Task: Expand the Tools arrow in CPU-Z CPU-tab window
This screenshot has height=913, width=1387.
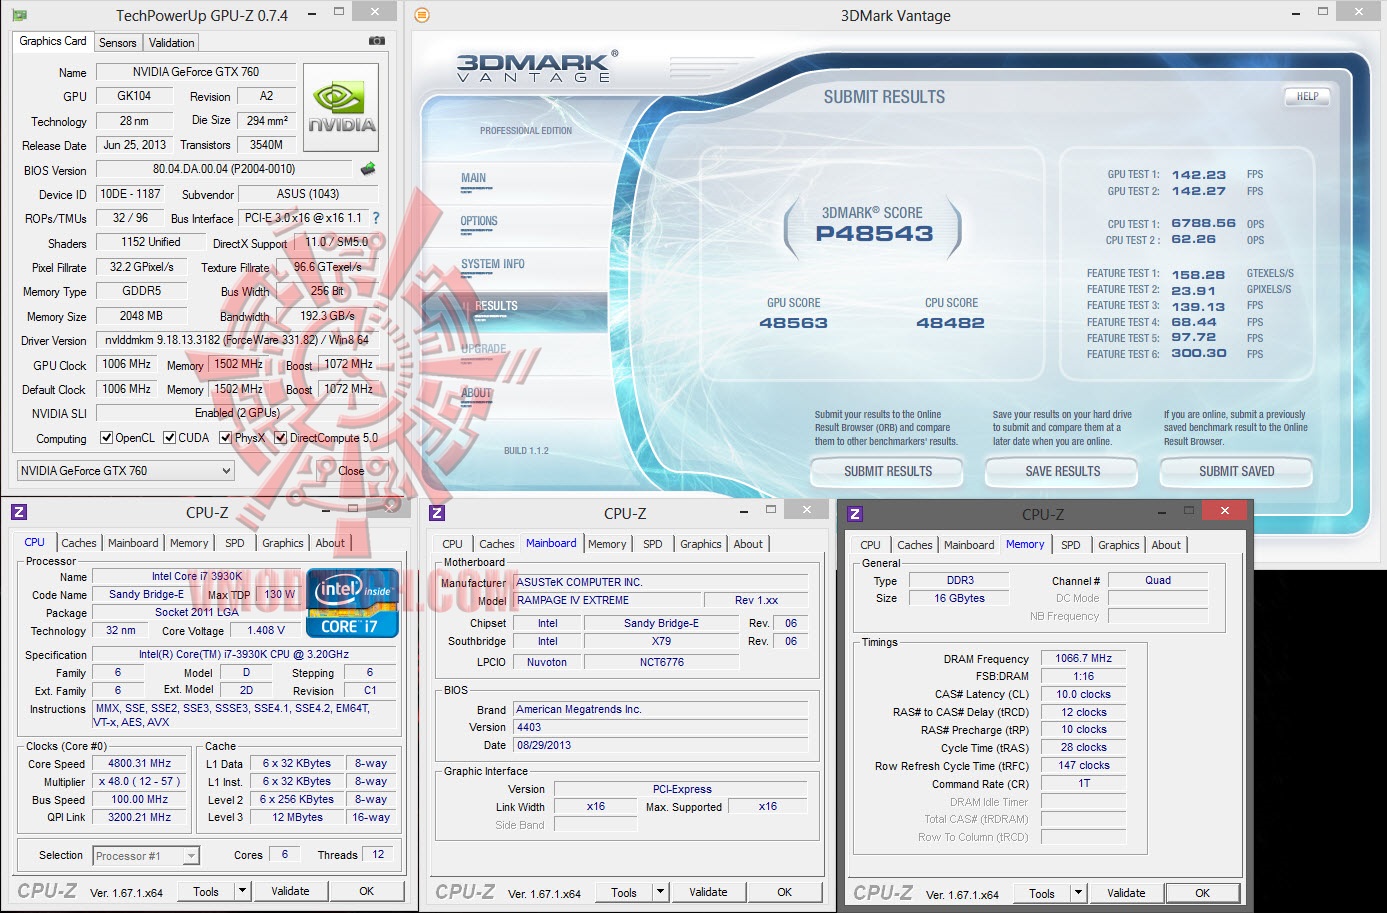Action: coord(242,891)
